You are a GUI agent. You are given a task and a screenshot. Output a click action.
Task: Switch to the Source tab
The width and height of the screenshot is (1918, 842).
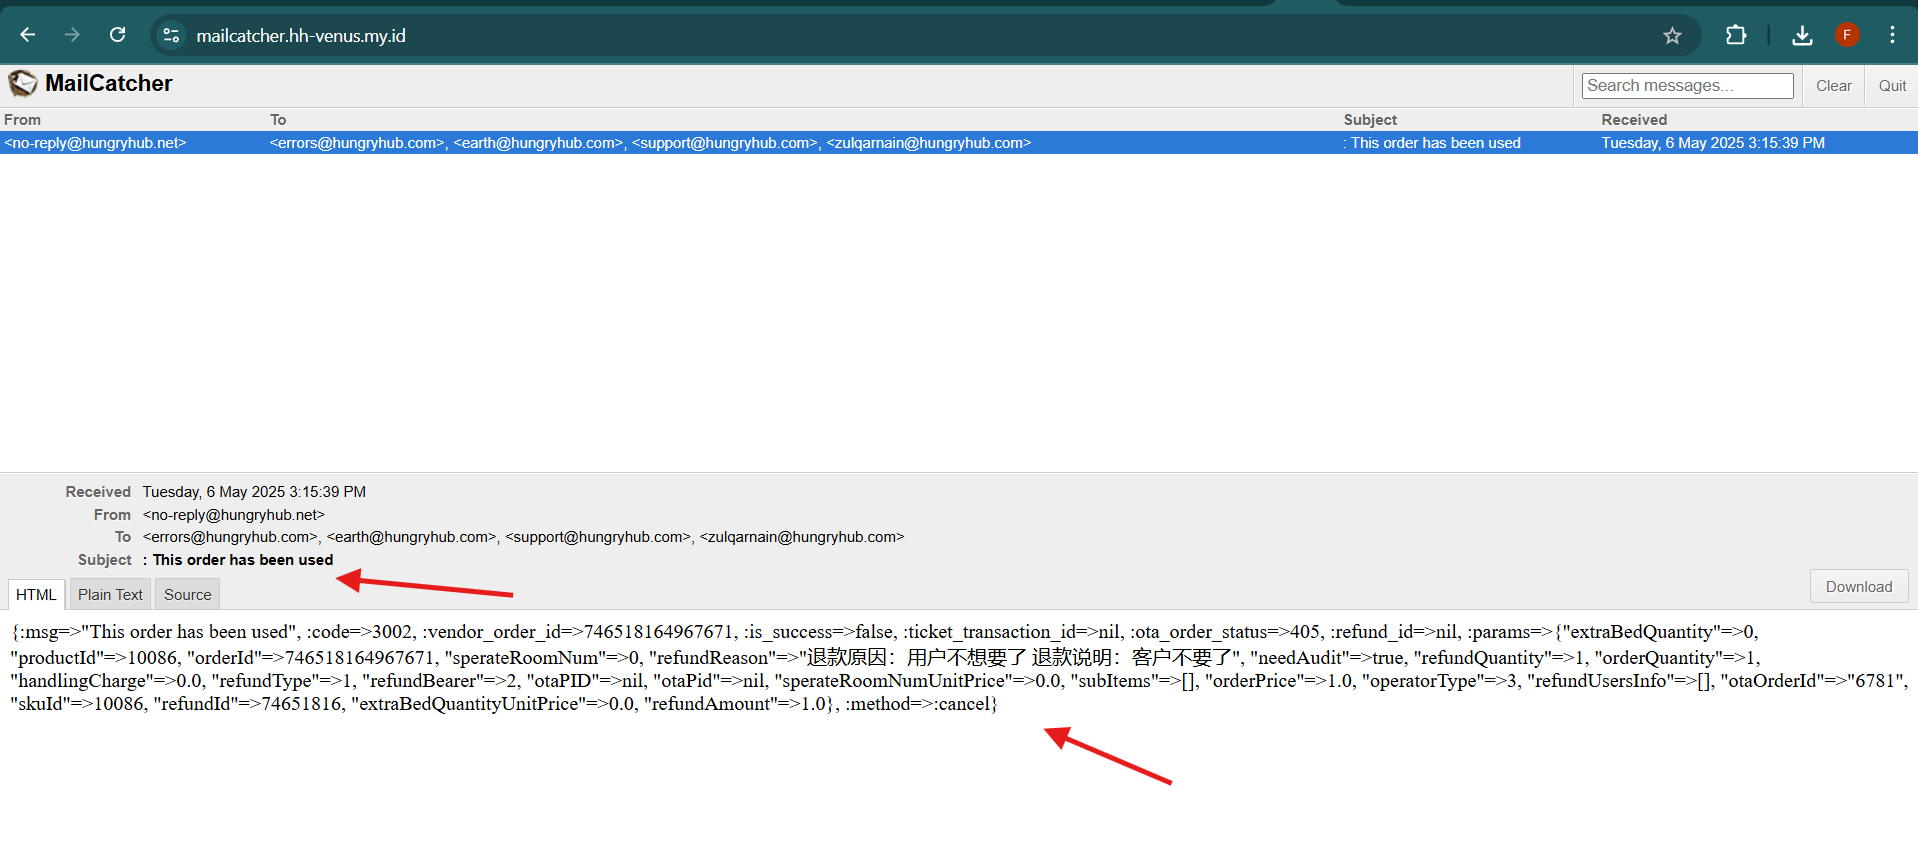[x=187, y=594]
